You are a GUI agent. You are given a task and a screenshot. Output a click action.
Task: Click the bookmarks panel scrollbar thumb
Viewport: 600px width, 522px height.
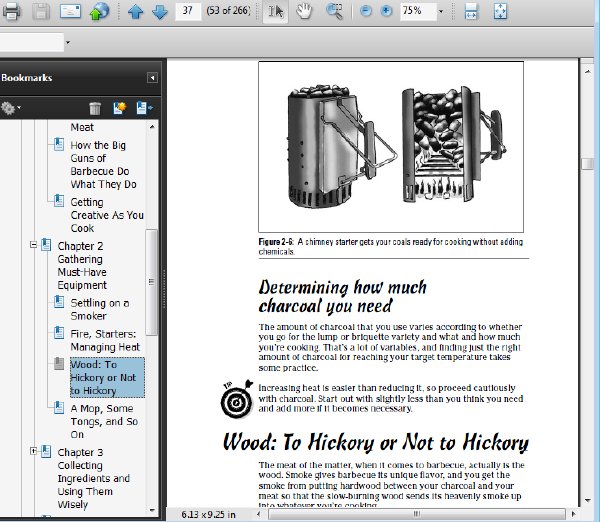click(x=152, y=282)
